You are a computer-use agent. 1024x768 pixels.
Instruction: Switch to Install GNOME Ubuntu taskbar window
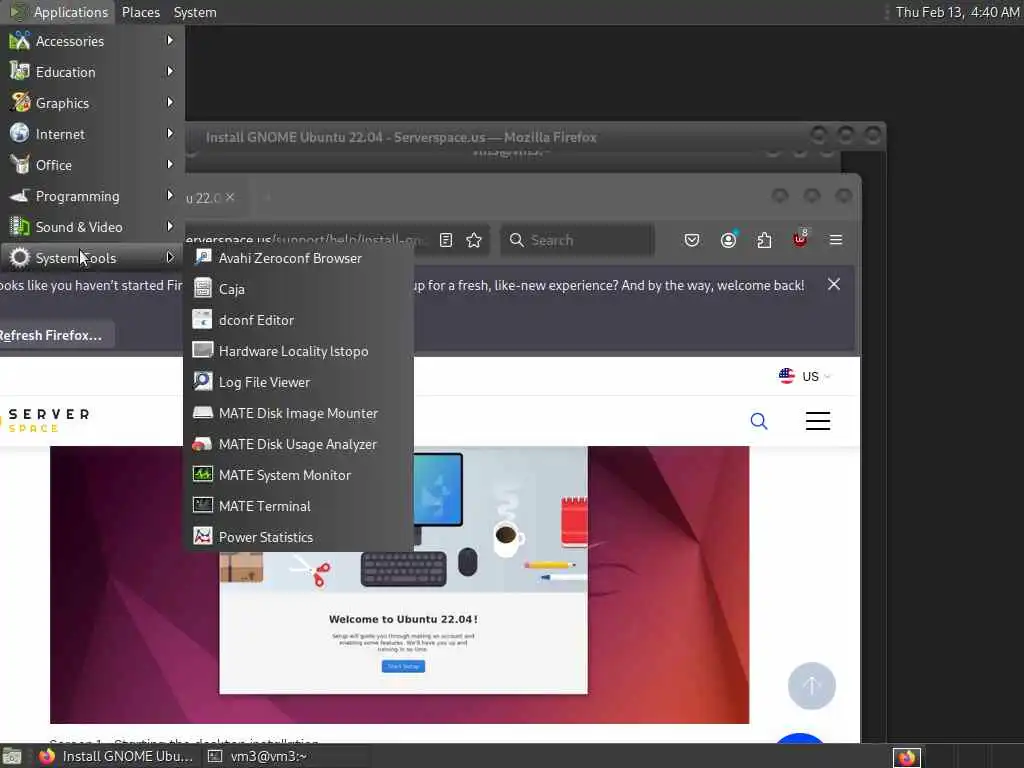[x=116, y=756]
